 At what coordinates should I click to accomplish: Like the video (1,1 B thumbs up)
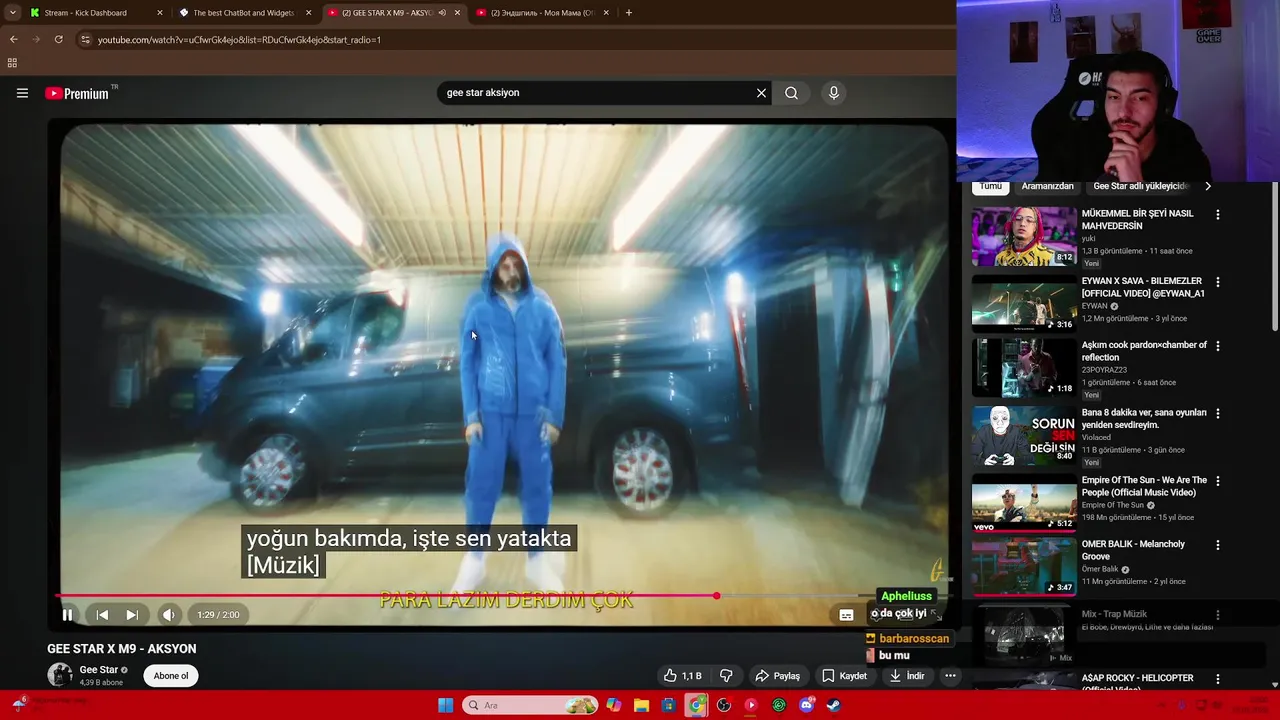pyautogui.click(x=684, y=676)
